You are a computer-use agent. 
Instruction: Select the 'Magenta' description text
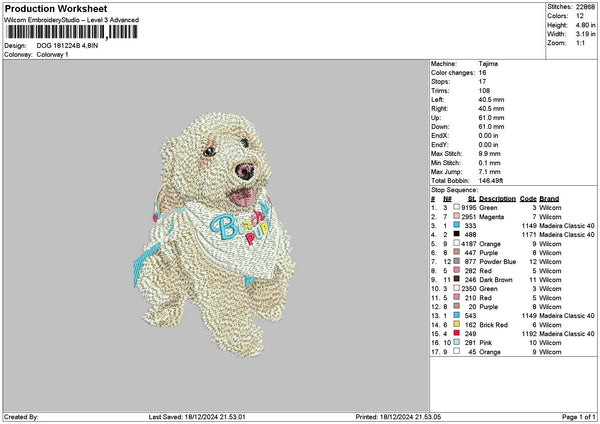(x=492, y=217)
